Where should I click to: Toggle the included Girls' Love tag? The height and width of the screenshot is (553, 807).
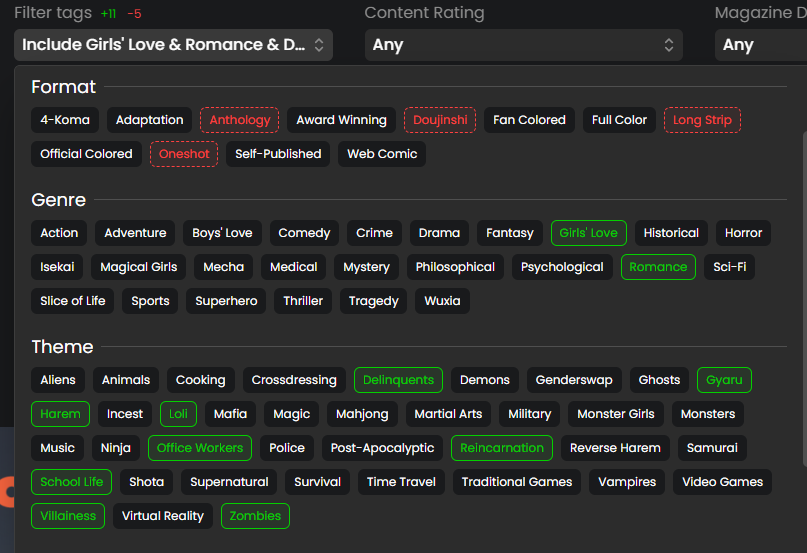click(589, 233)
